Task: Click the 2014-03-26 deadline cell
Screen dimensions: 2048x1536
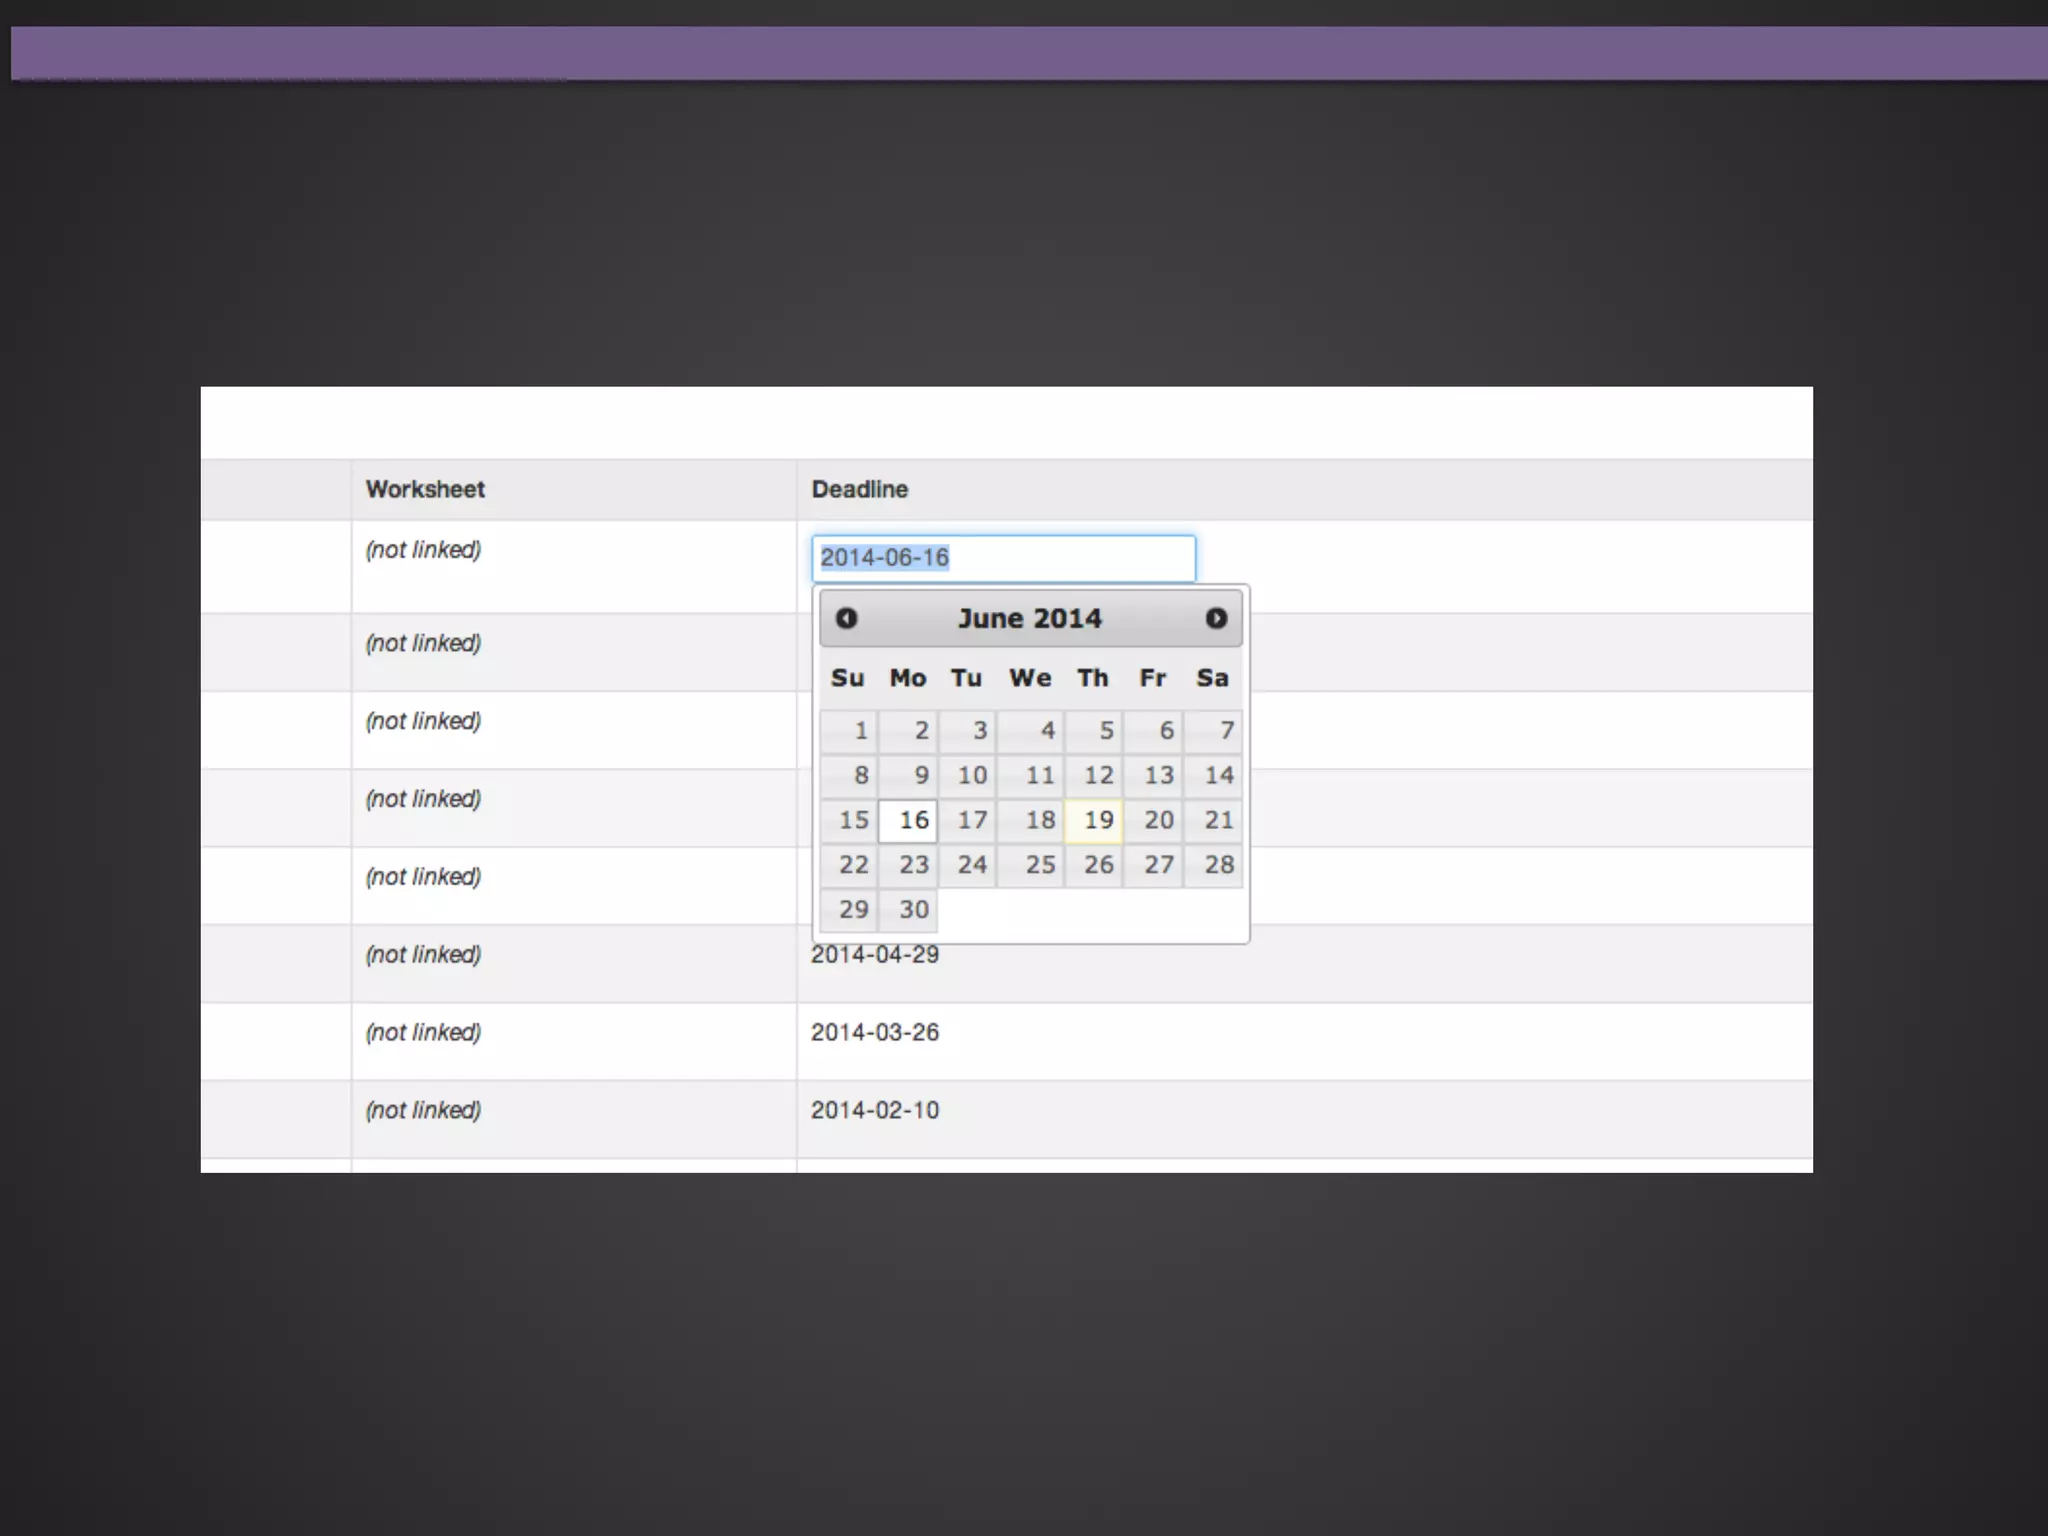Action: pyautogui.click(x=875, y=1032)
